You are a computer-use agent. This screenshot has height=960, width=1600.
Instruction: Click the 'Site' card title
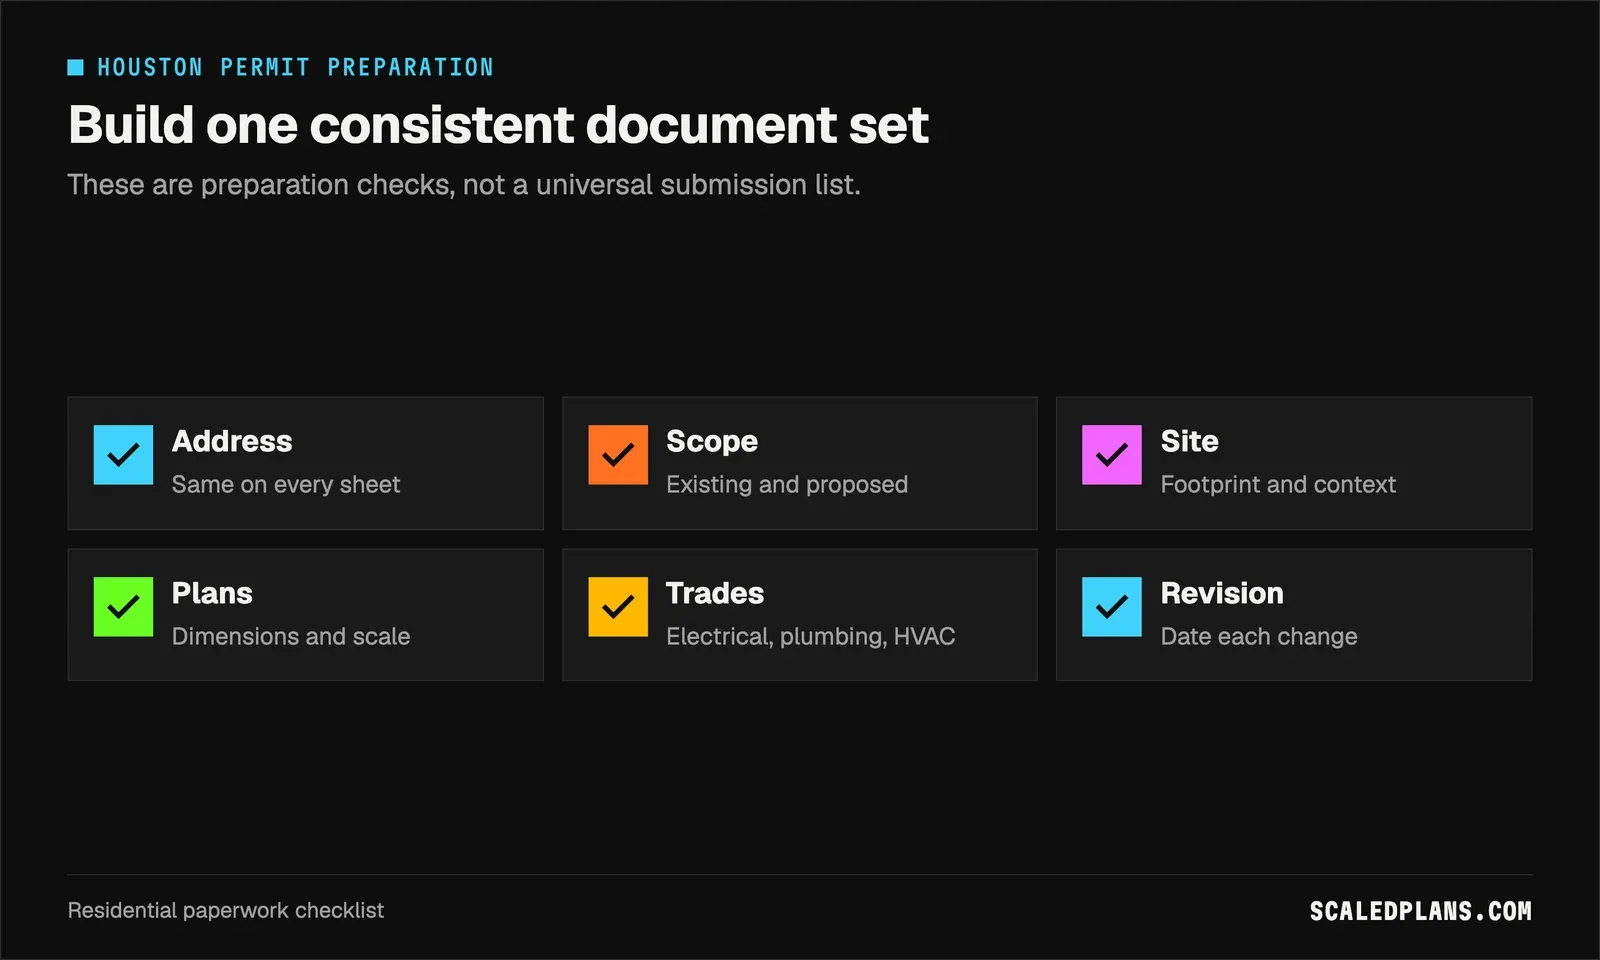coord(1189,441)
